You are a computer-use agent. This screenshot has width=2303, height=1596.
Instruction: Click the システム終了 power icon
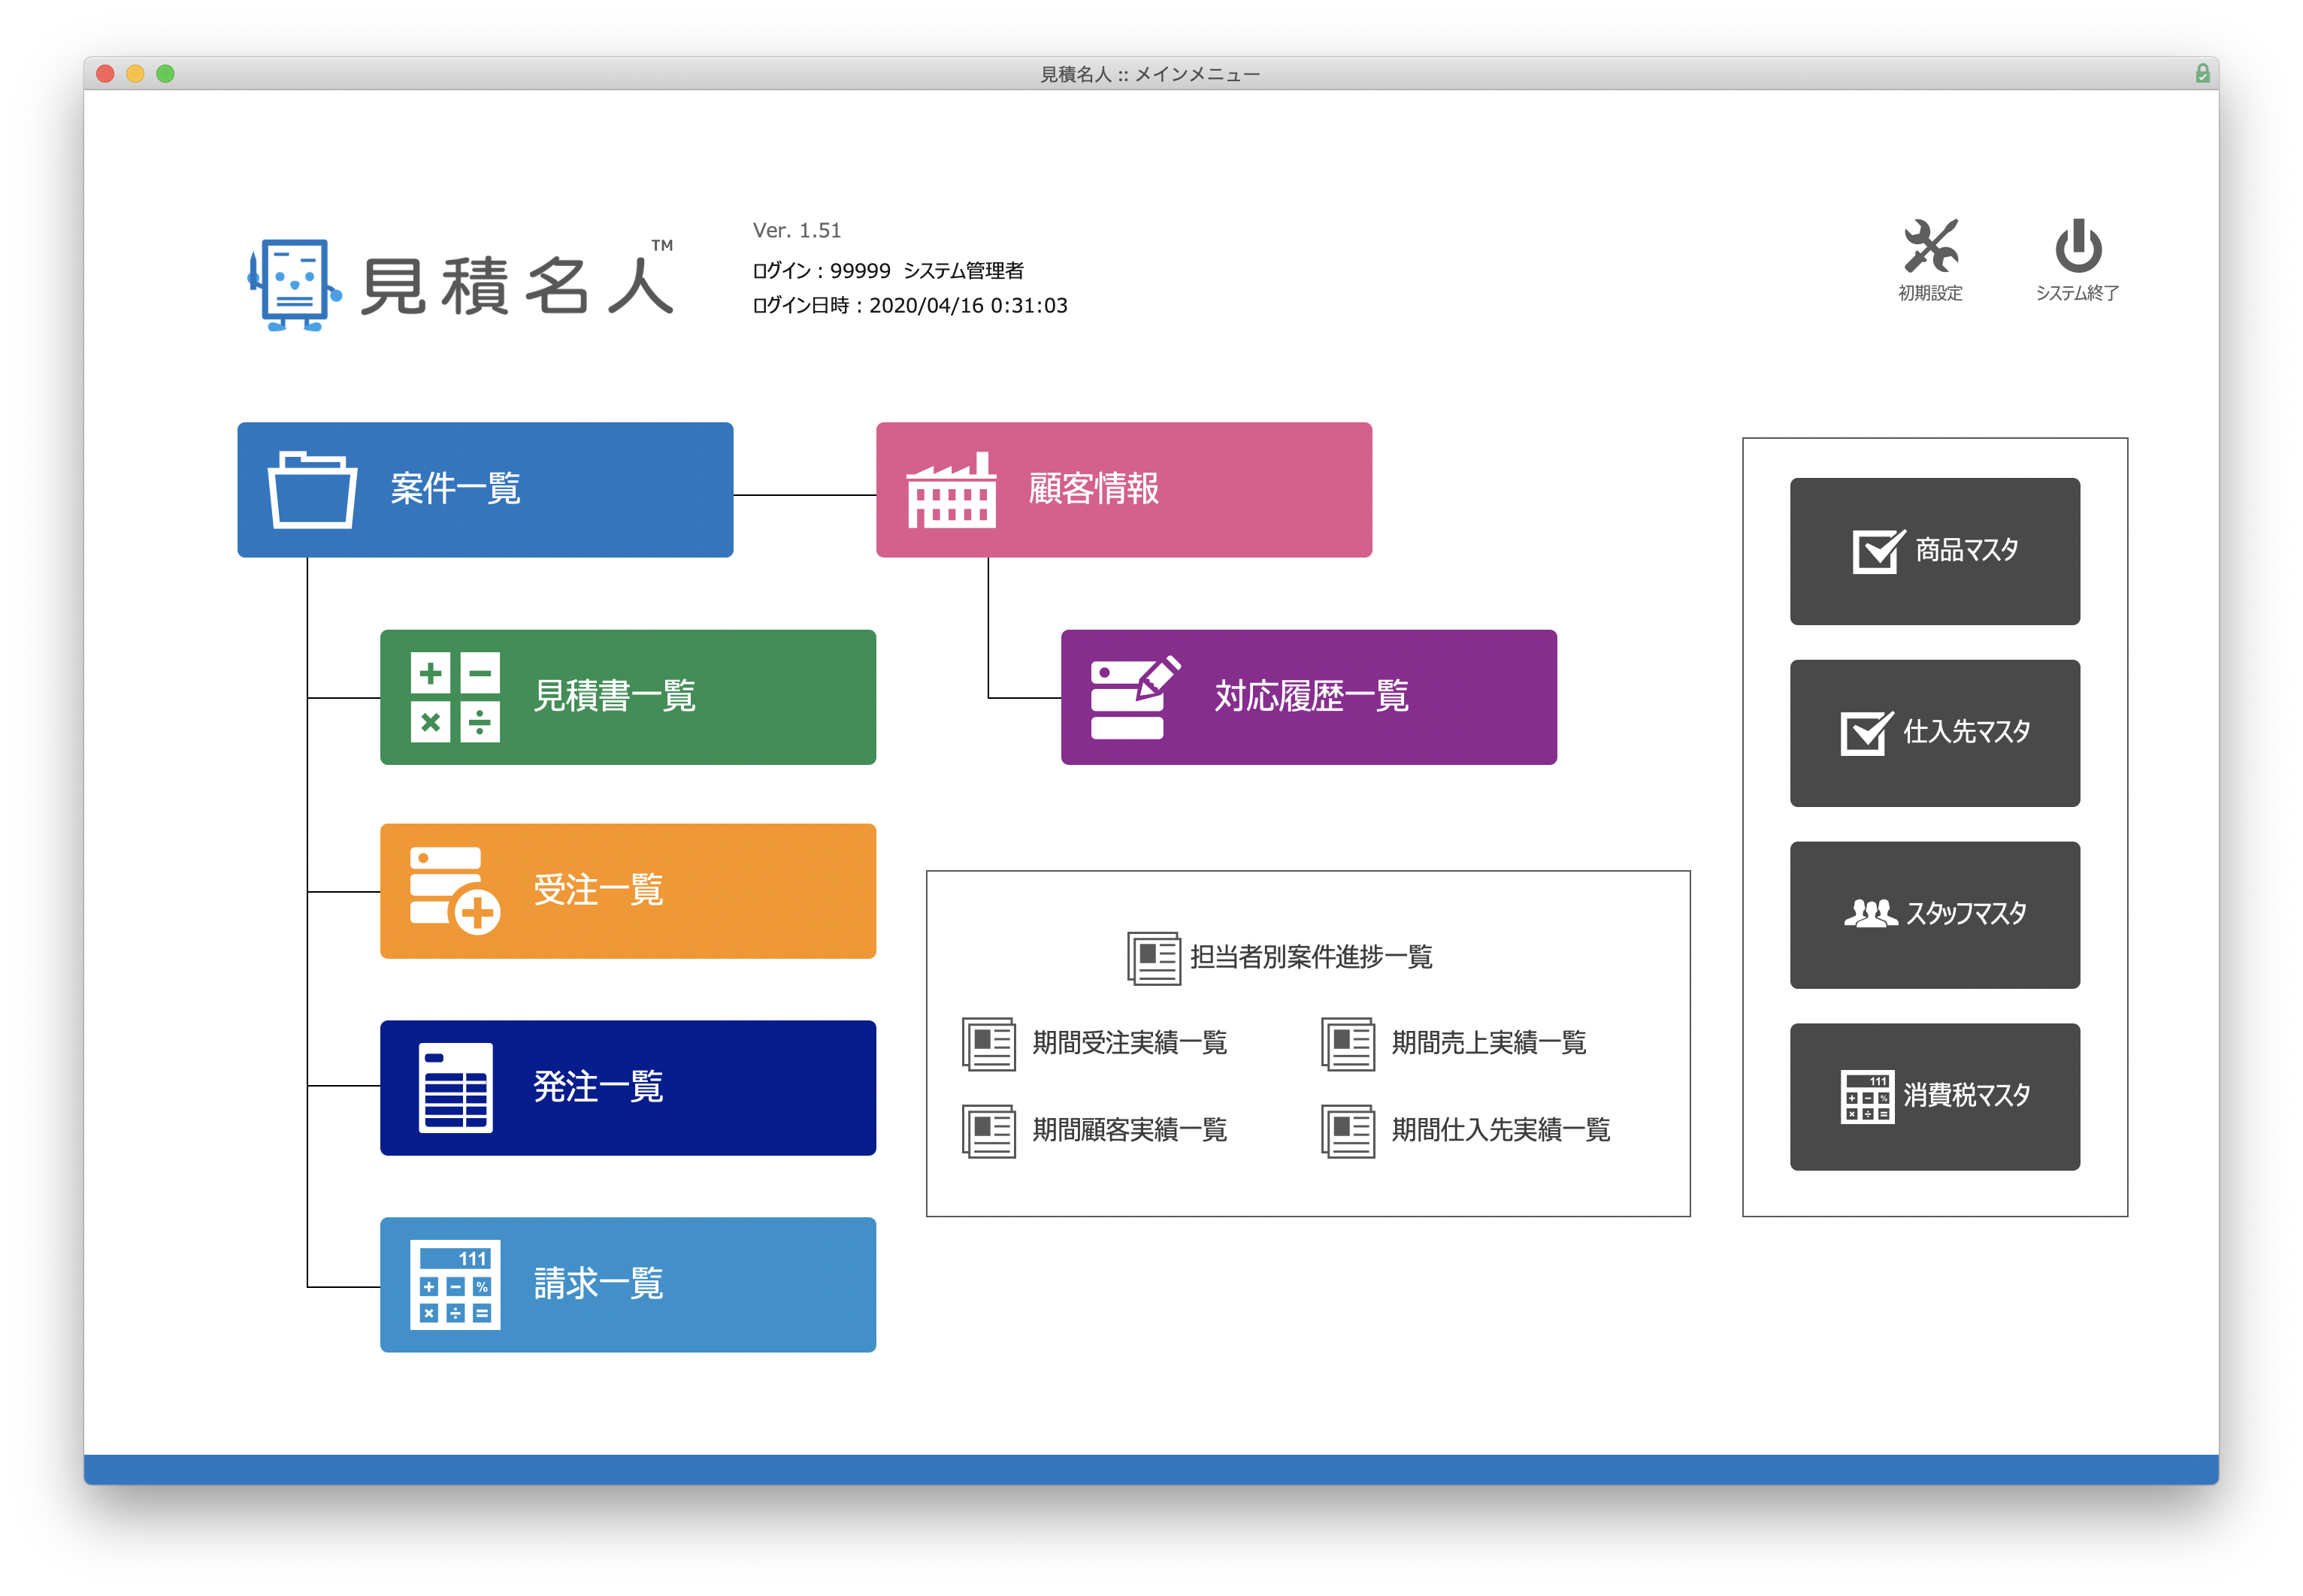(x=2078, y=247)
